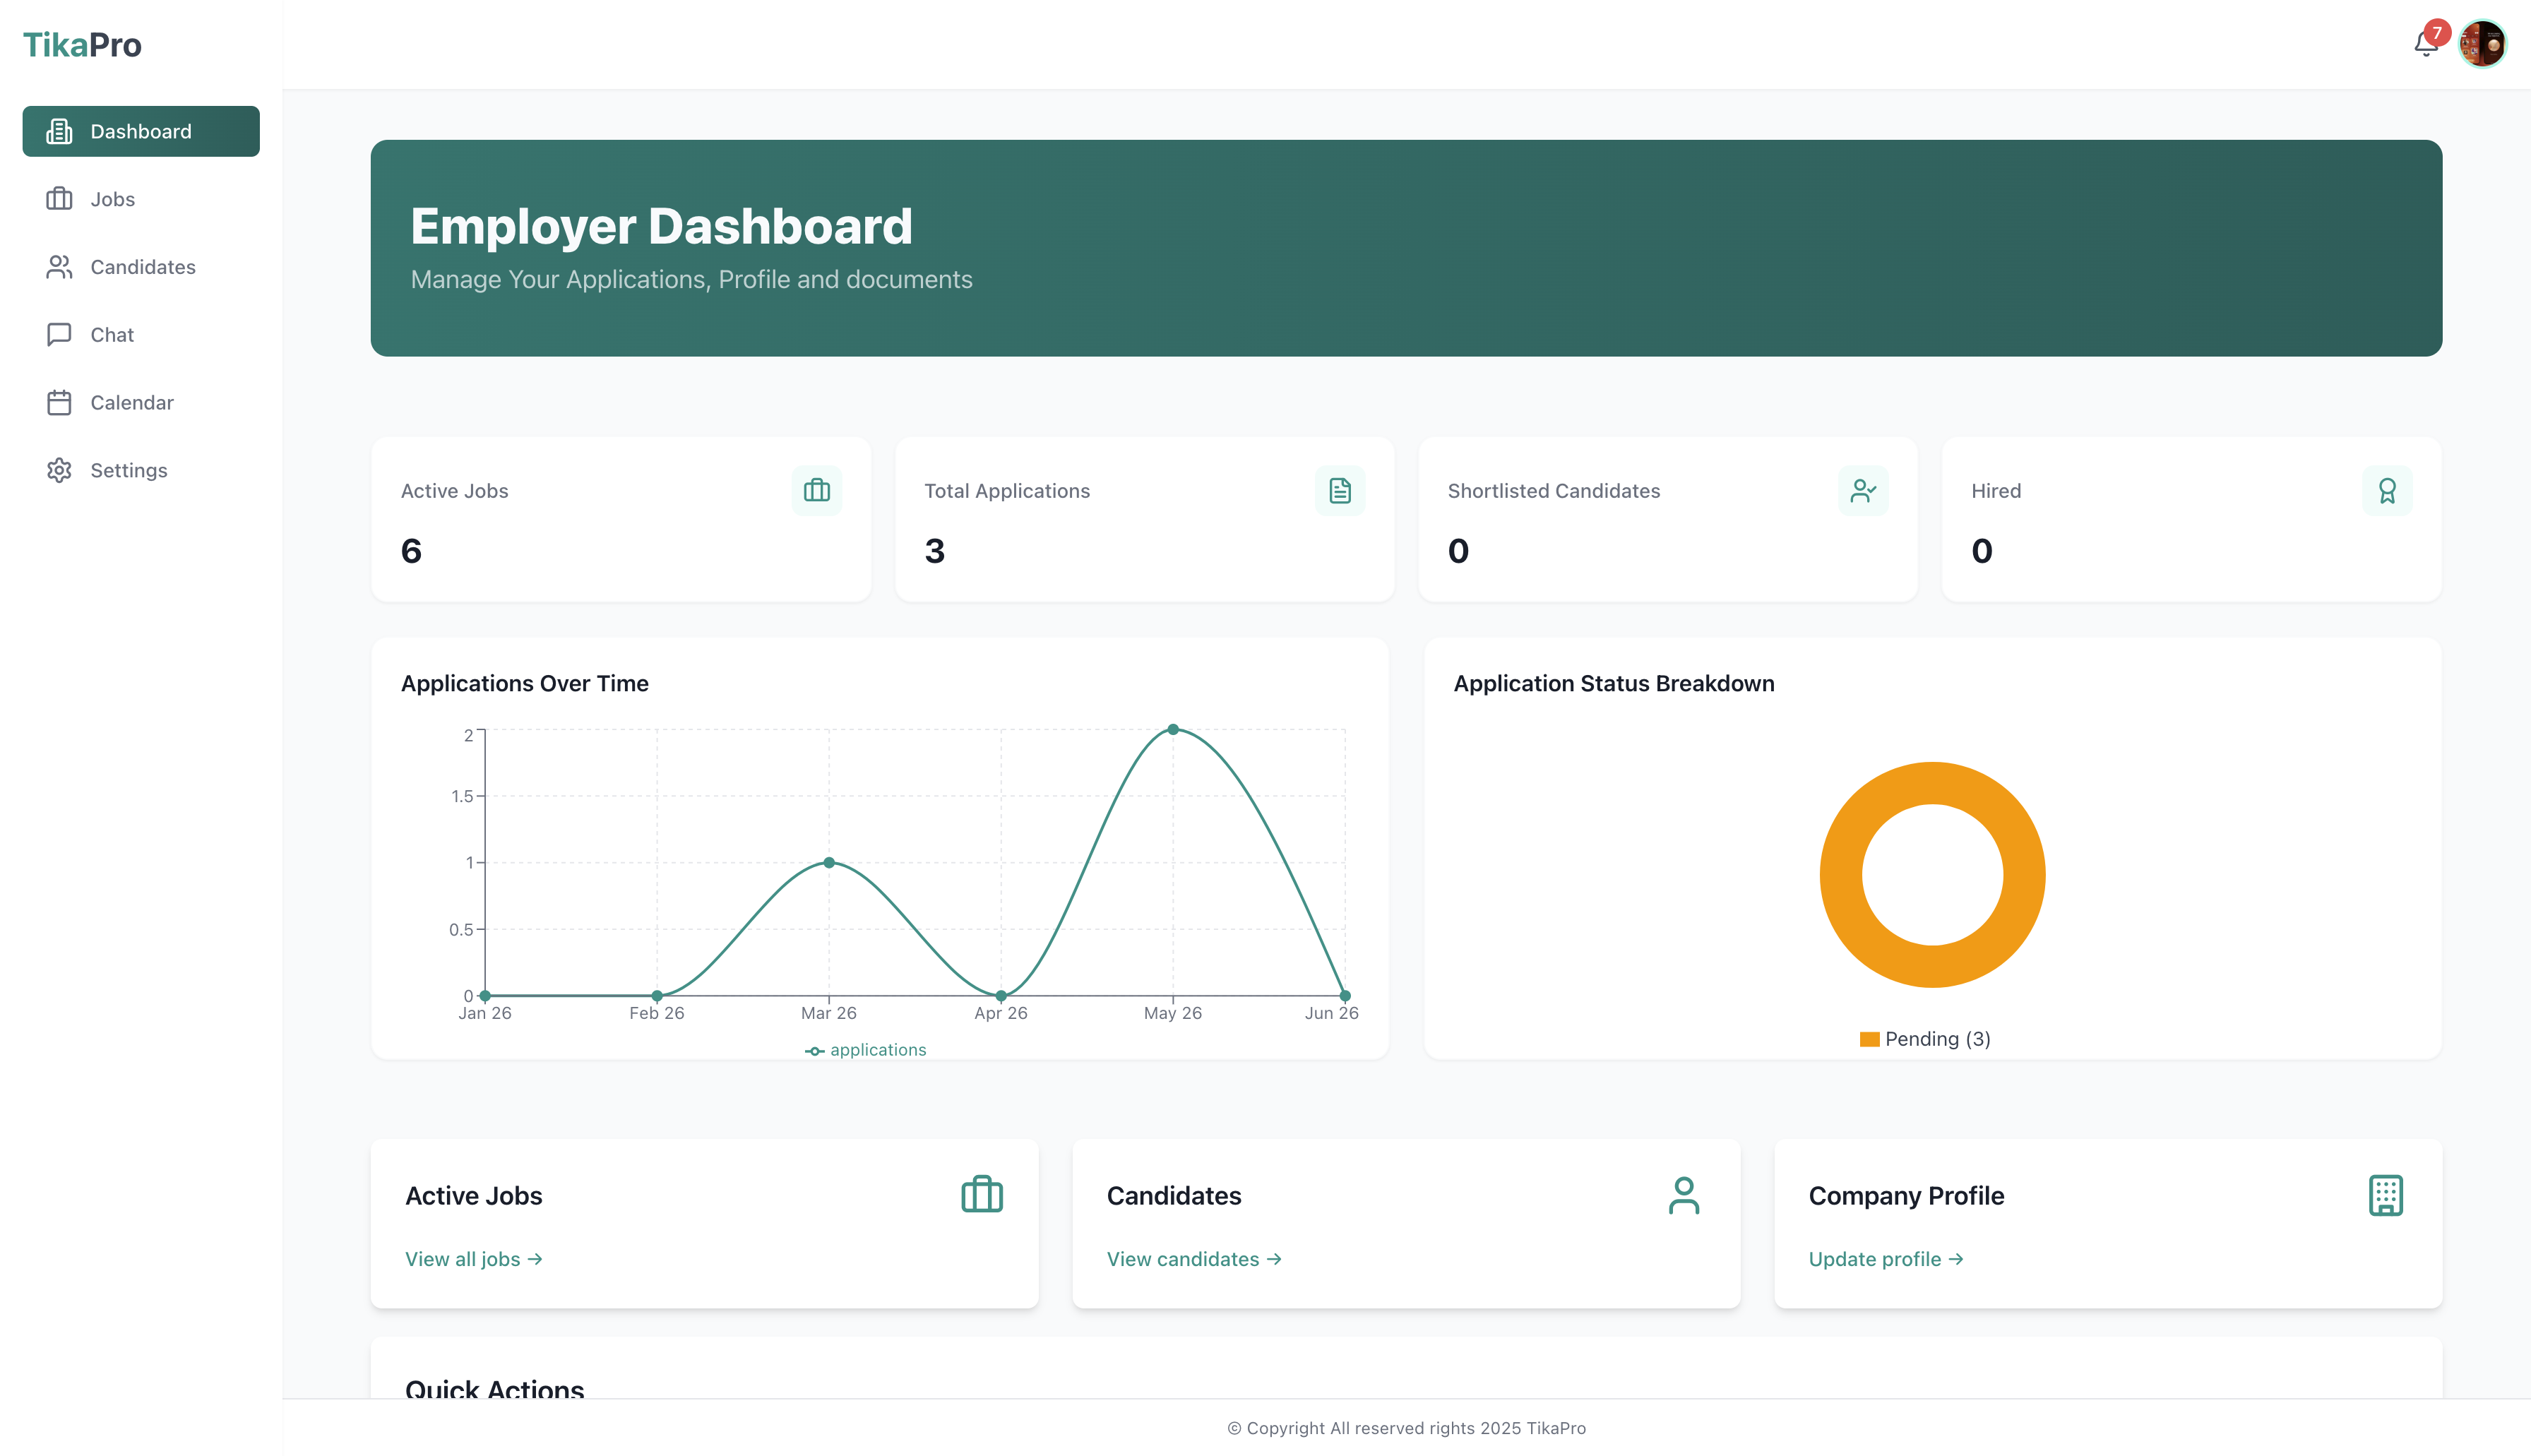This screenshot has height=1456, width=2531.
Task: Click the notification count badge 7
Action: pos(2437,33)
